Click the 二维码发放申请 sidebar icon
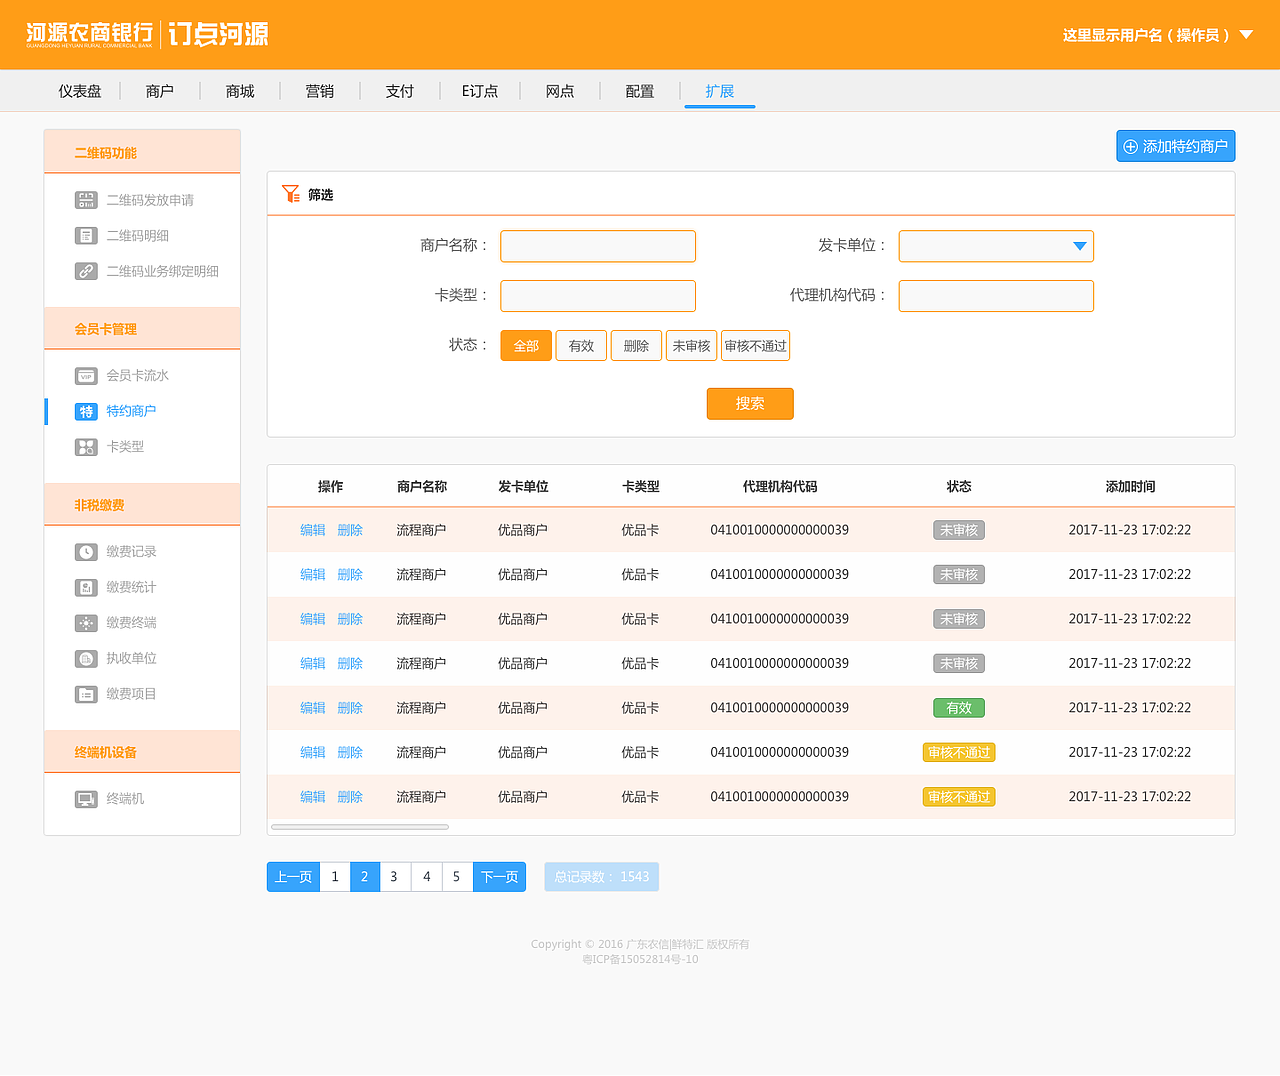The height and width of the screenshot is (1076, 1280). point(86,200)
